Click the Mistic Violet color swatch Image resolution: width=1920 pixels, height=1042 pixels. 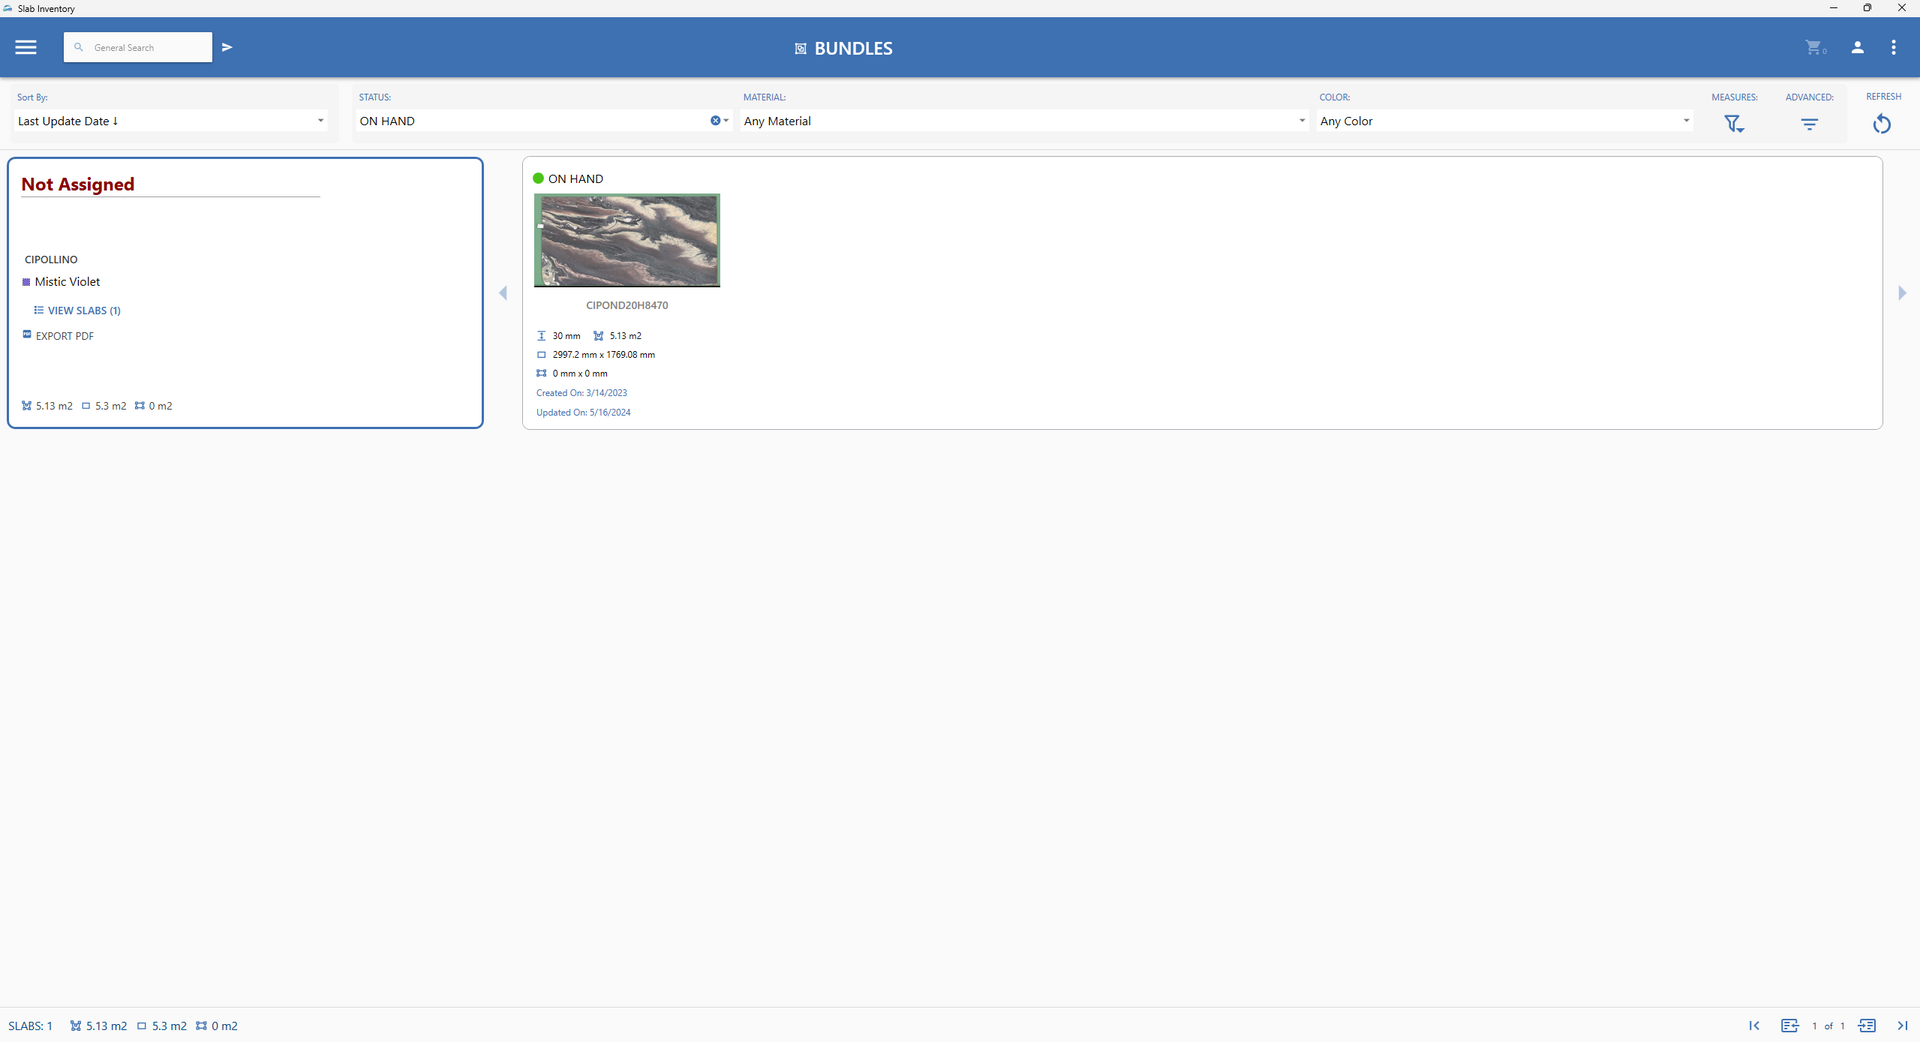tap(26, 282)
